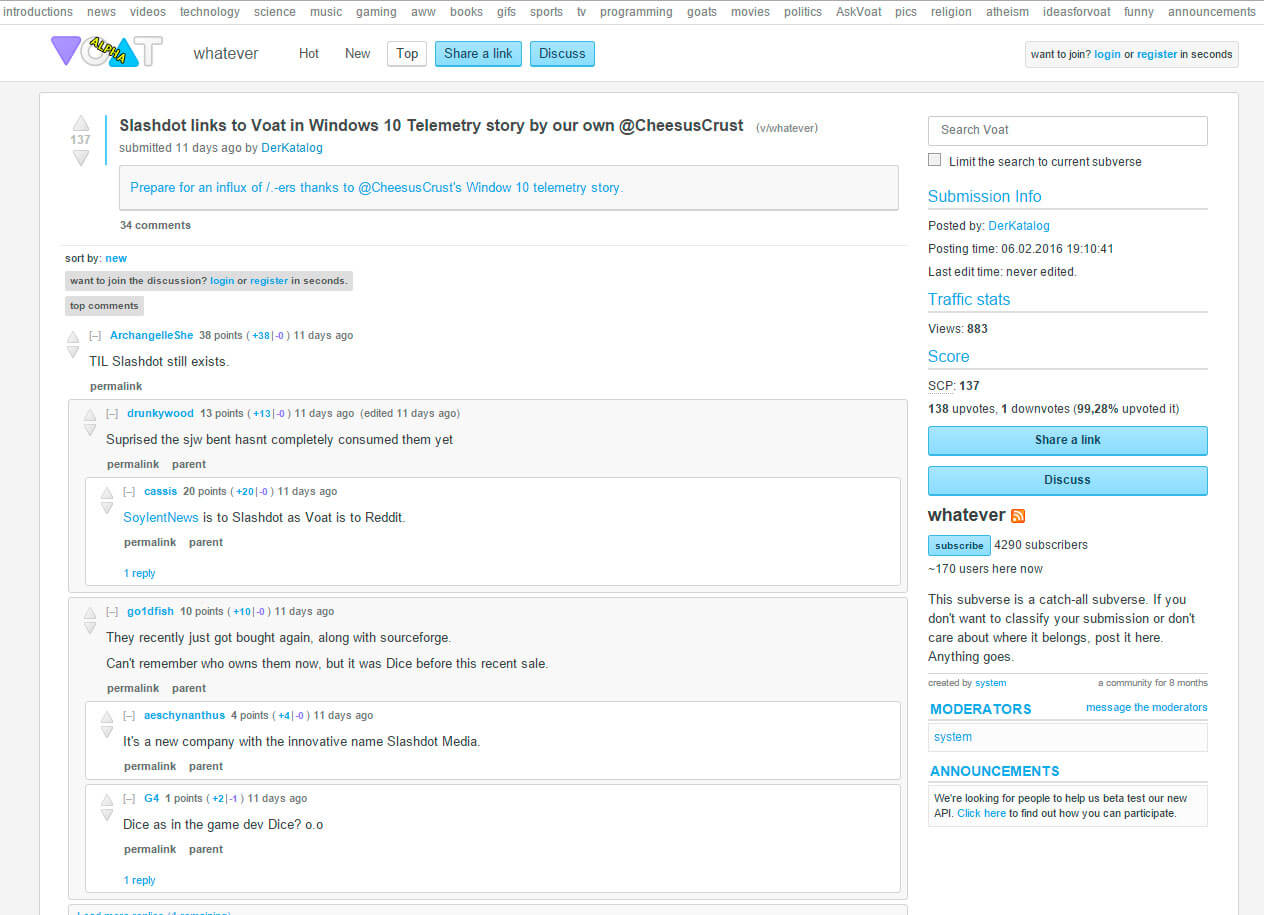Collapse cassis's comment
Viewport: 1264px width, 915px height.
[129, 492]
